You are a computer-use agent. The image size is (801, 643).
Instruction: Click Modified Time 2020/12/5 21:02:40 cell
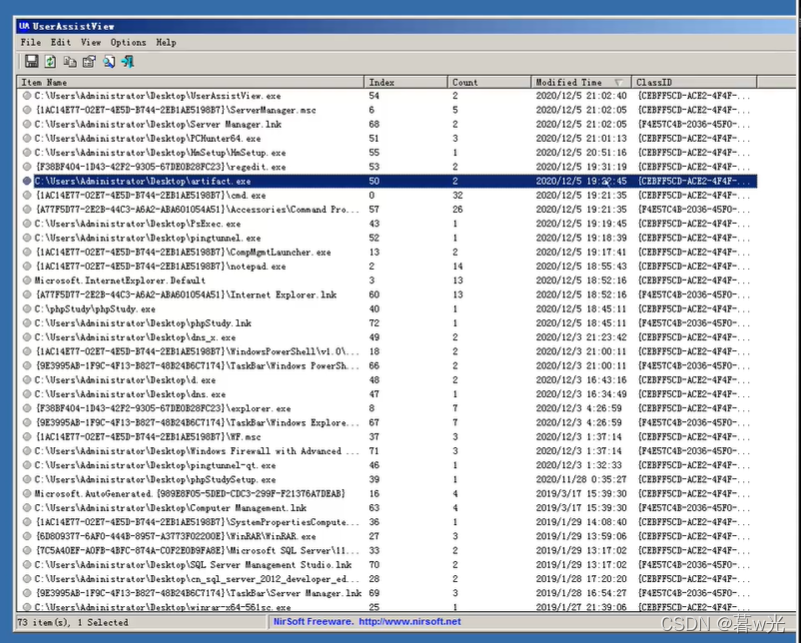(x=581, y=96)
